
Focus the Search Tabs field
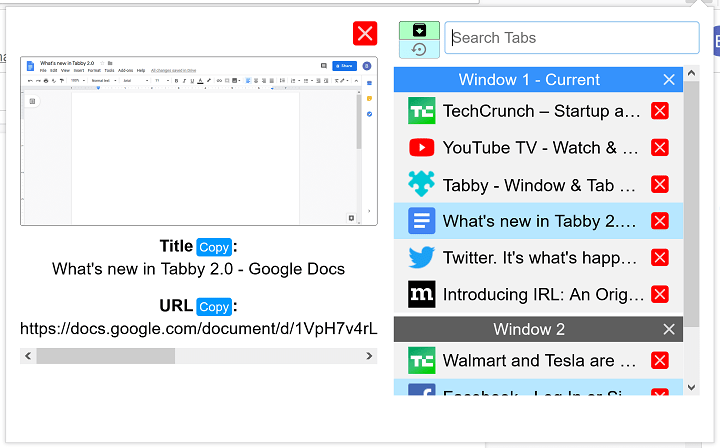[x=572, y=38]
